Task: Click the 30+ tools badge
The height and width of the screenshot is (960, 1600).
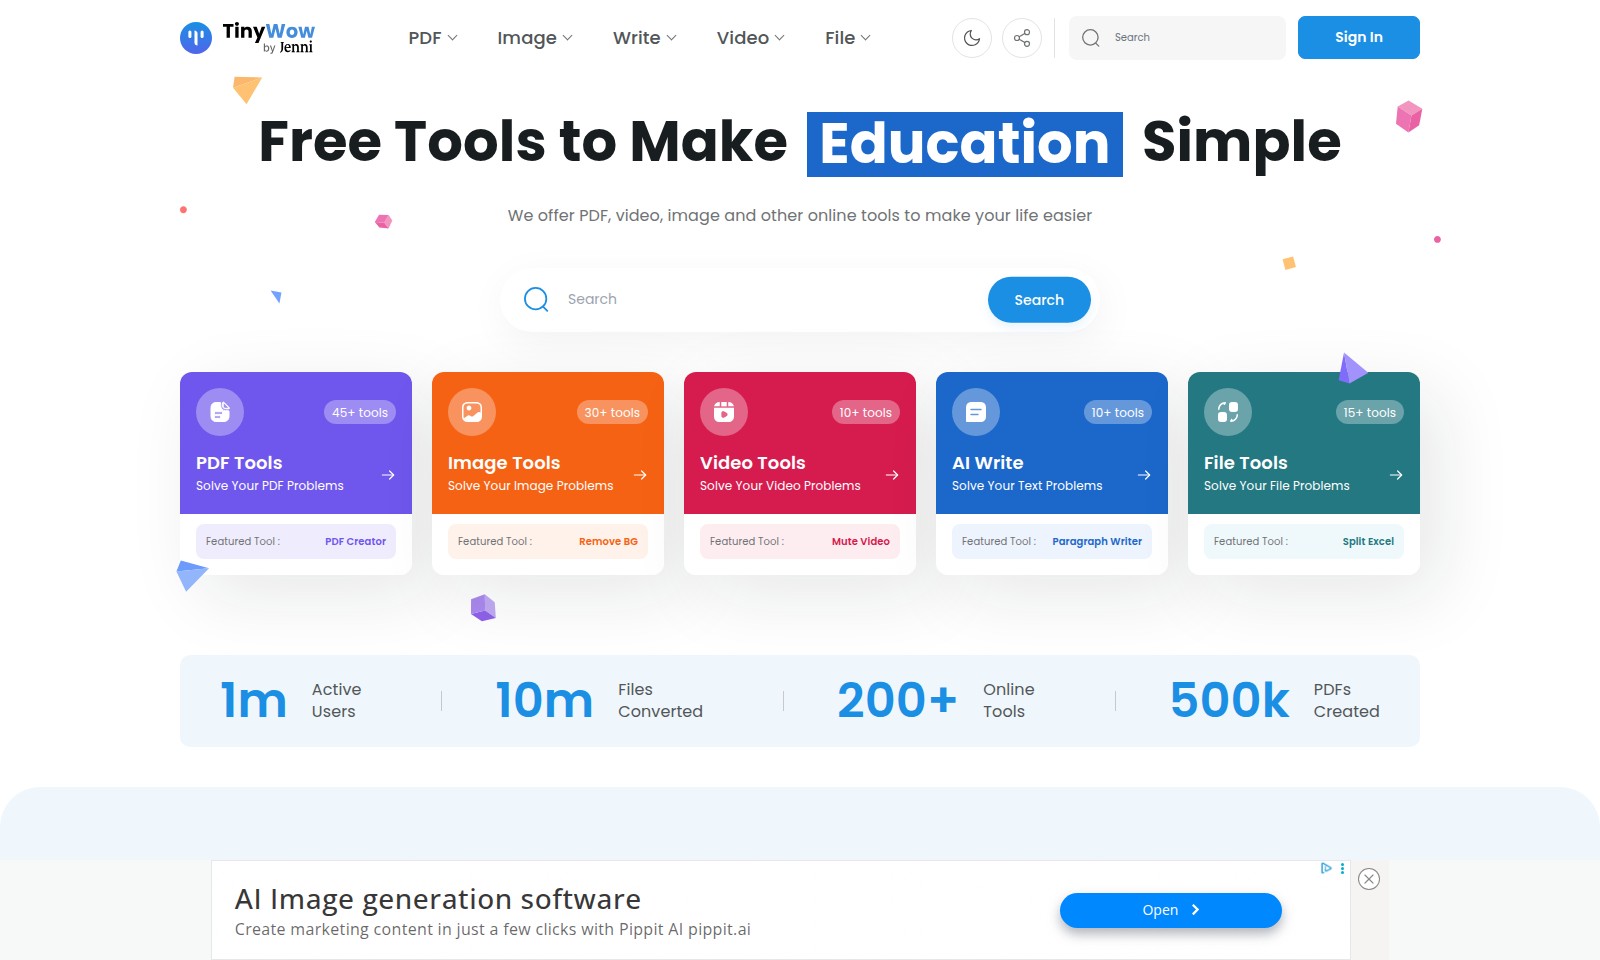Action: point(612,412)
